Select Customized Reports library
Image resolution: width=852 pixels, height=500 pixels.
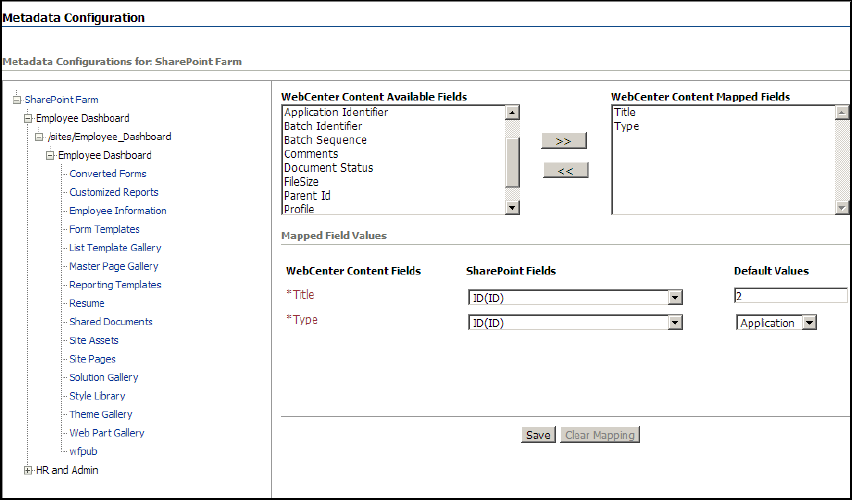pos(114,192)
